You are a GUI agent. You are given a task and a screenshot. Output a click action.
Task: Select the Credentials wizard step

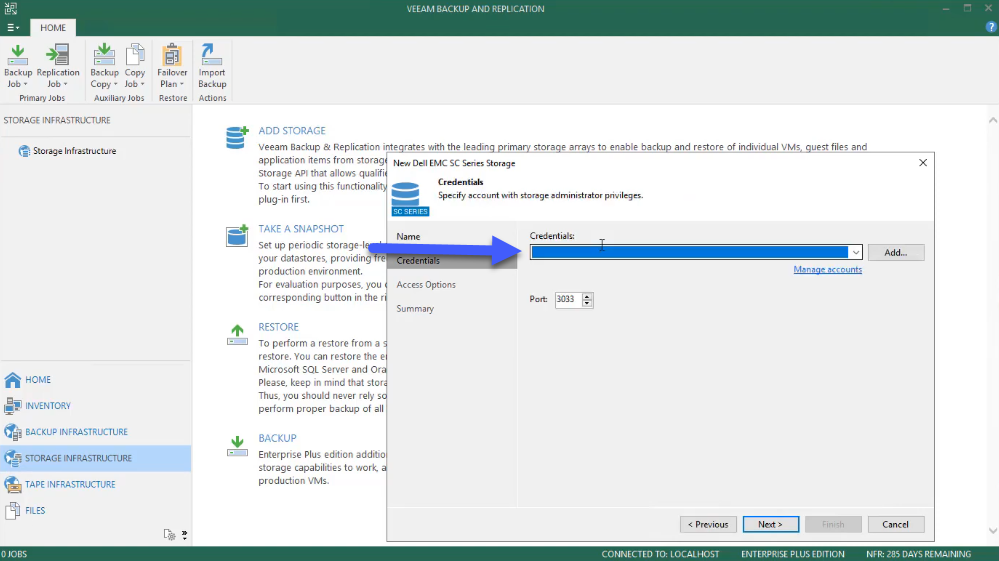[x=452, y=260]
